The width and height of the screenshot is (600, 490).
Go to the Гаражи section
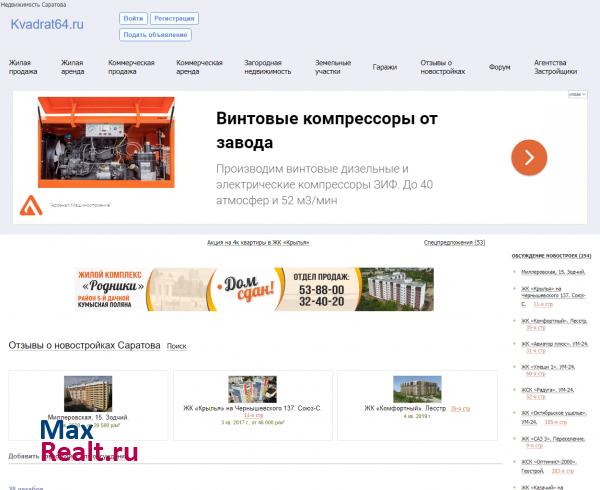(x=385, y=67)
